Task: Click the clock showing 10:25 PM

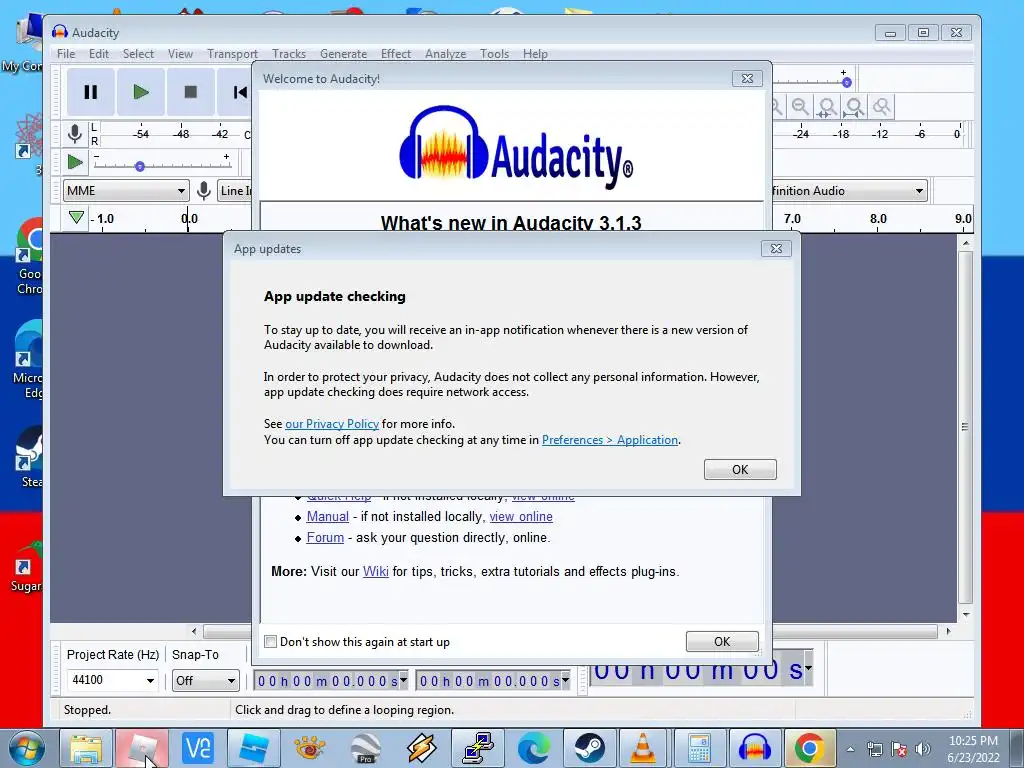Action: [973, 741]
